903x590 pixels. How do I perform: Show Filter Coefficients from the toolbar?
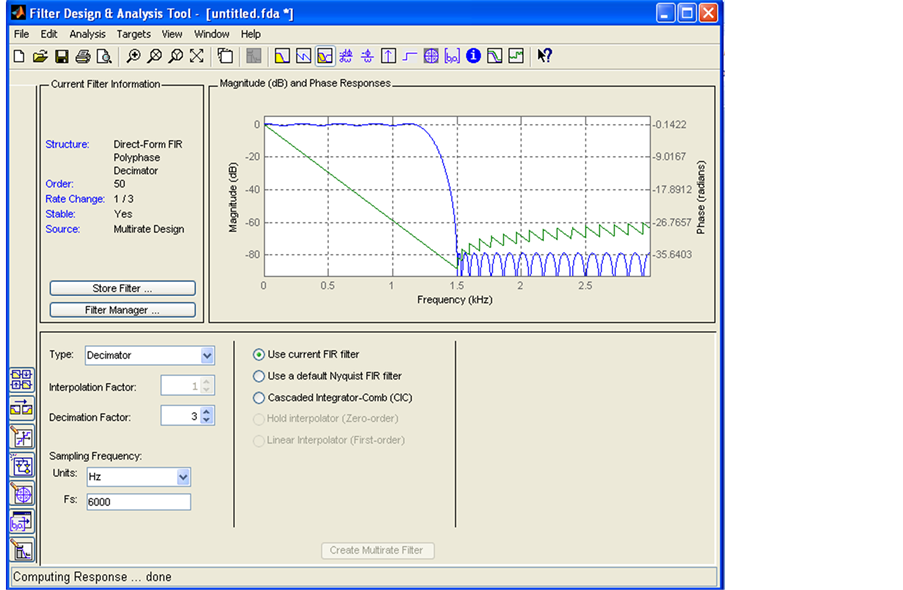pyautogui.click(x=453, y=56)
